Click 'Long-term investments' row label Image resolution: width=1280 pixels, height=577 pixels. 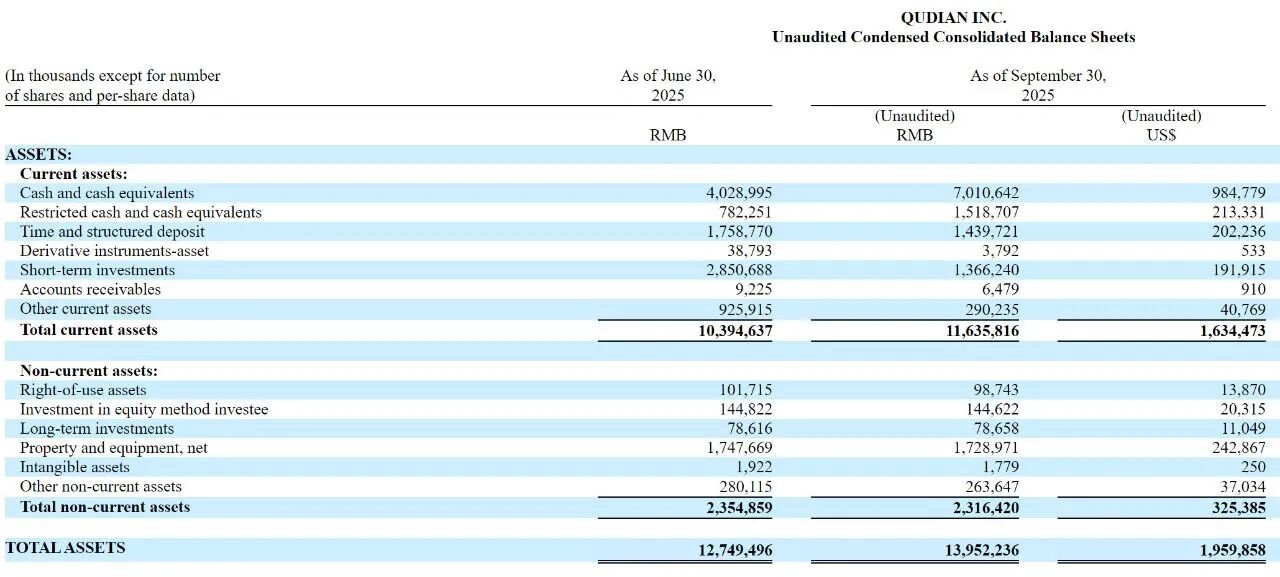97,428
